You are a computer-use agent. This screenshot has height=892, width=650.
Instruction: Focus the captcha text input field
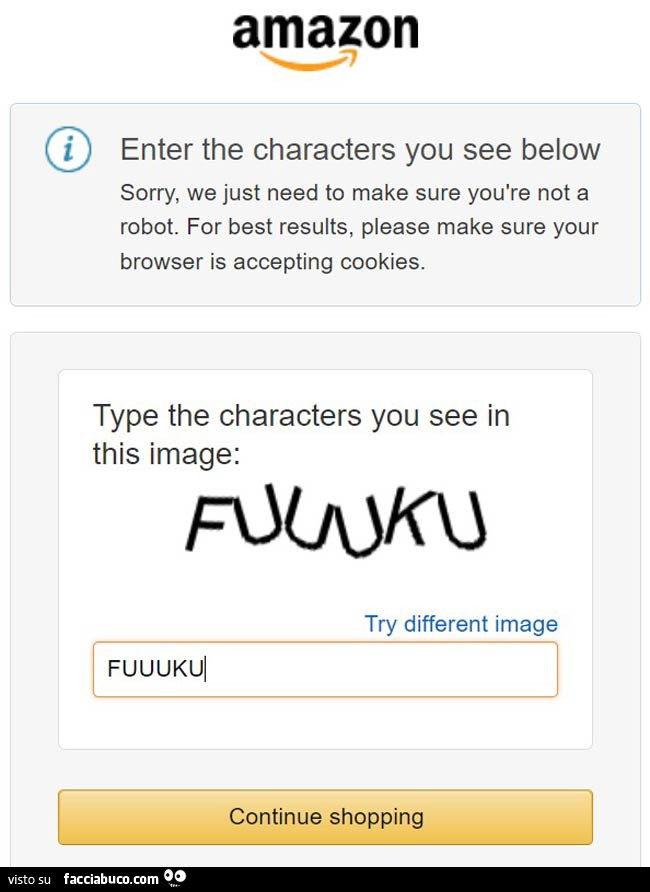pyautogui.click(x=380, y=669)
